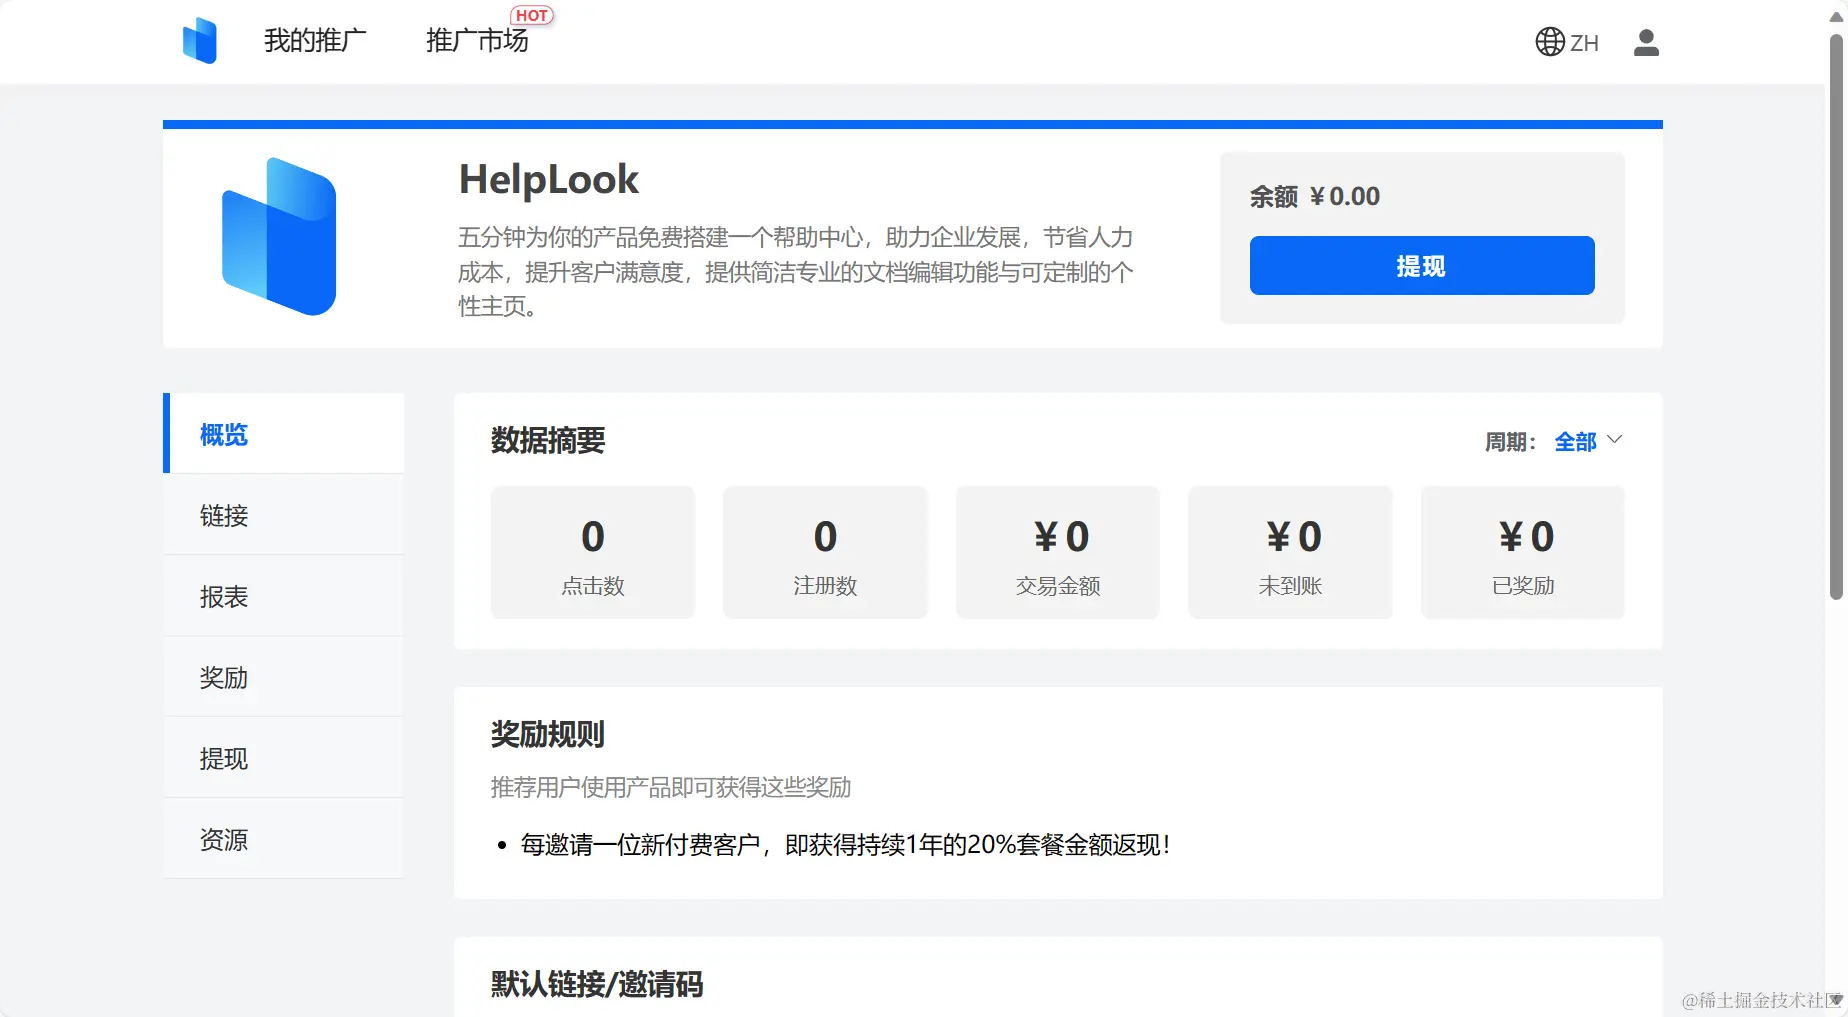Click the scrollbar up arrow
This screenshot has height=1017, width=1848.
[1836, 15]
